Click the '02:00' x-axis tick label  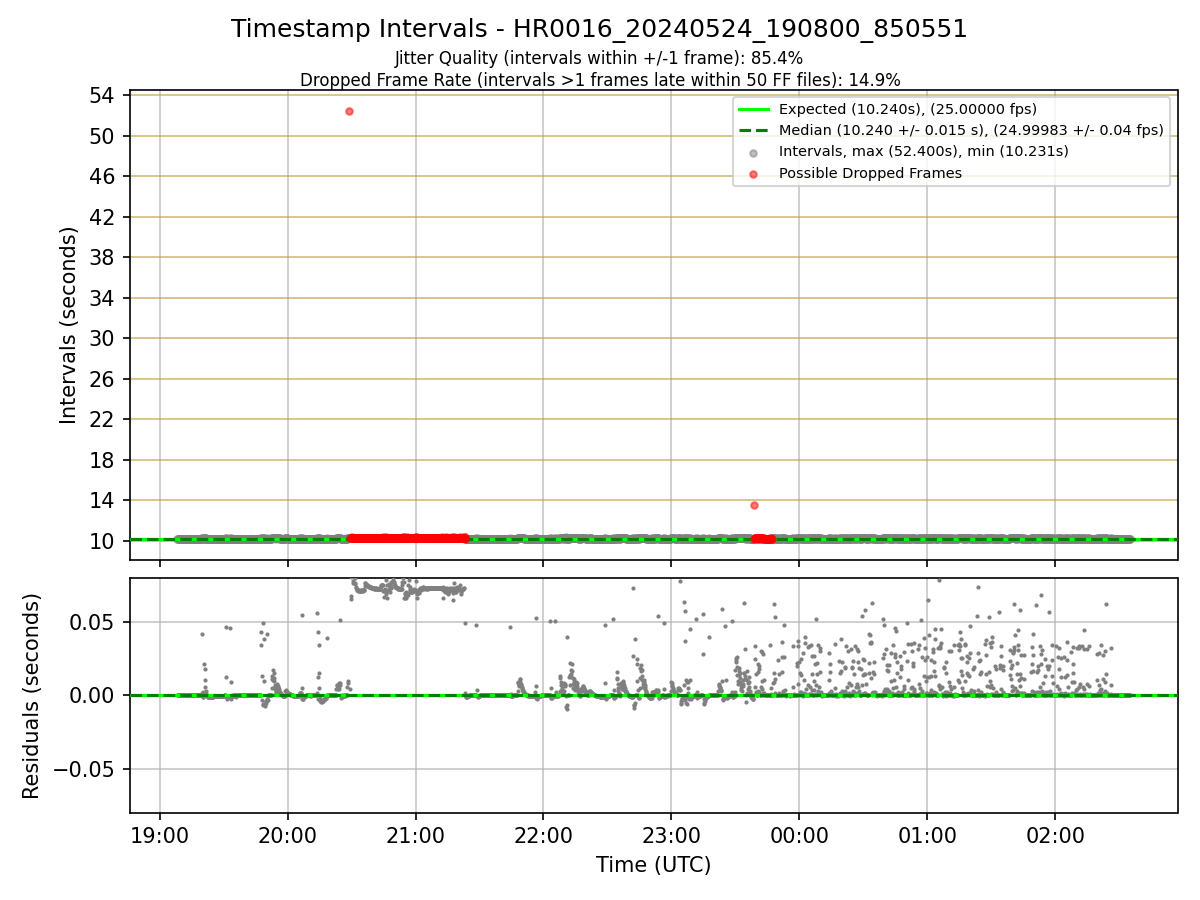(1055, 834)
